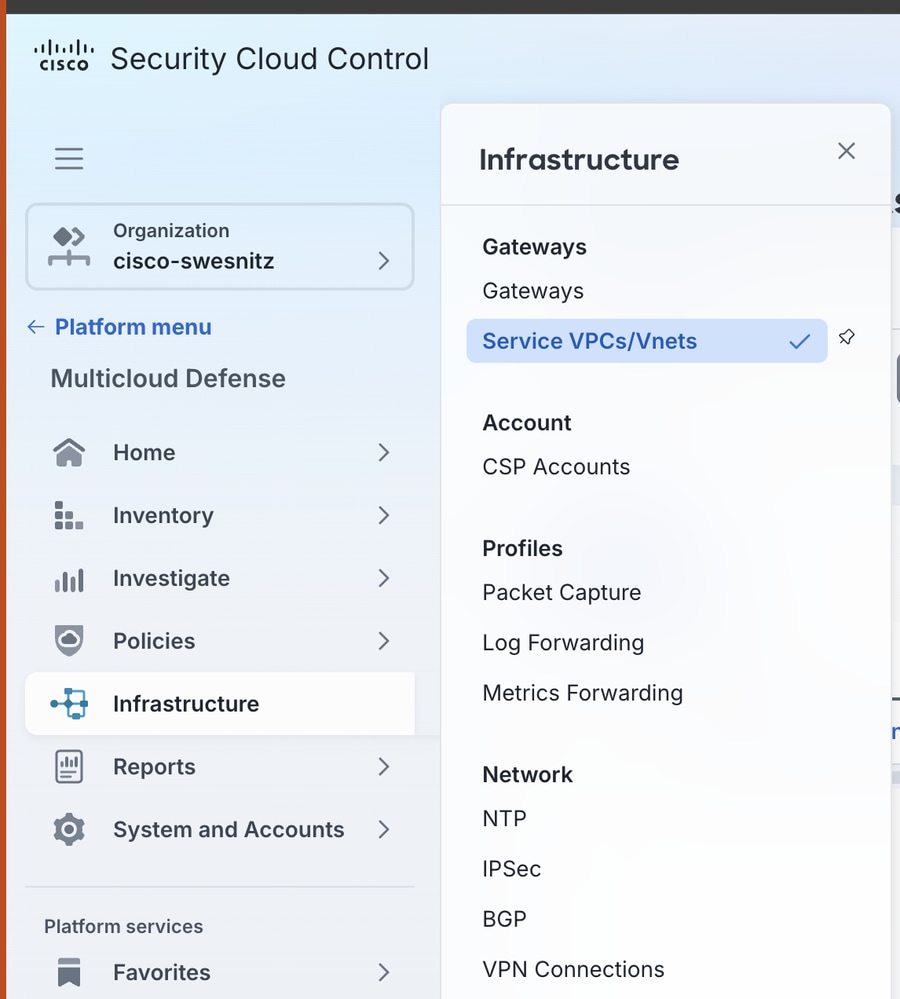
Task: Click the Policies shield icon
Action: [x=69, y=641]
